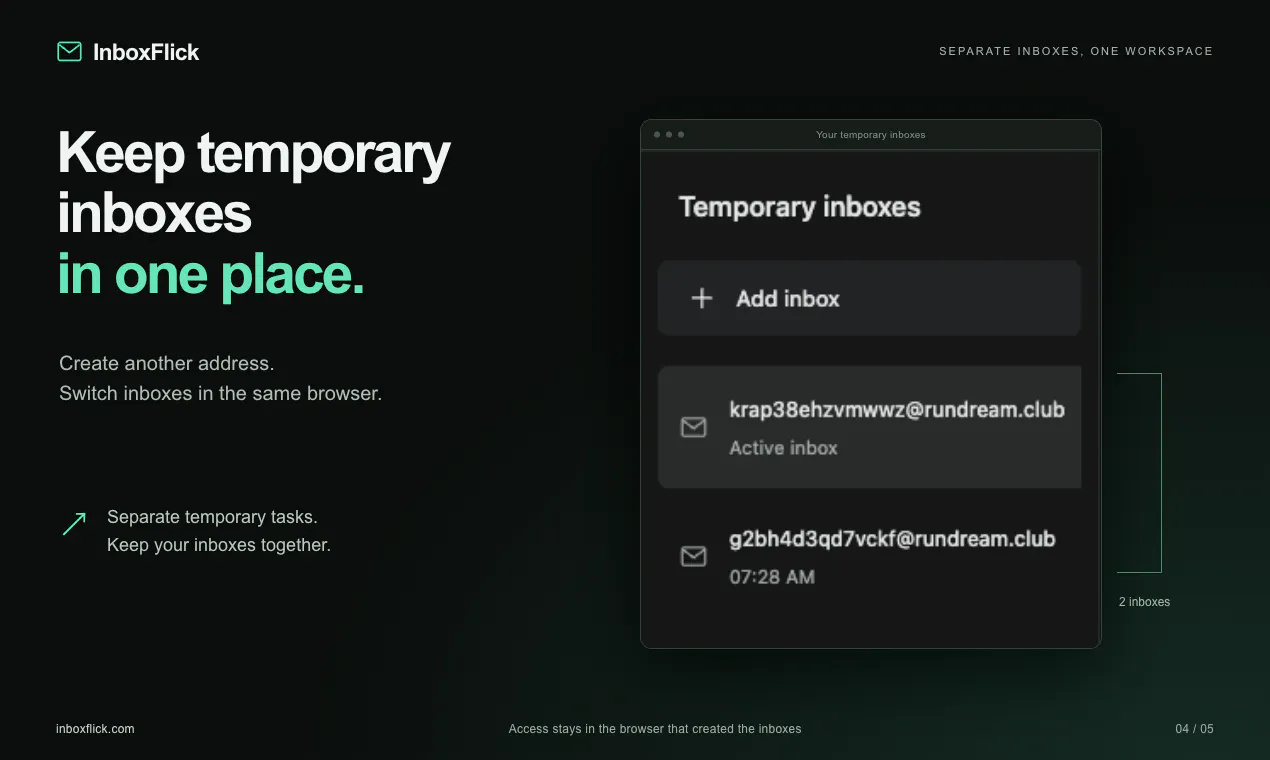Click the Temporary inboxes heading
Screen dimensions: 1270x760
tap(800, 207)
